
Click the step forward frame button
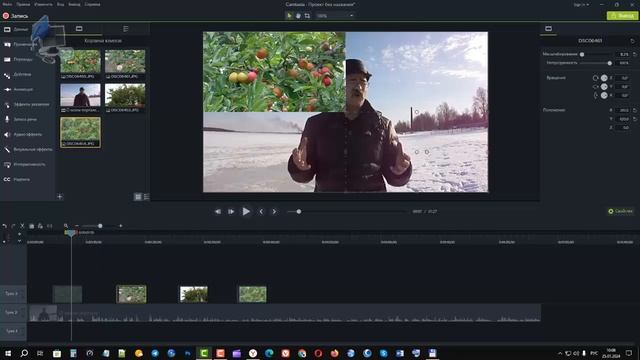[231, 211]
